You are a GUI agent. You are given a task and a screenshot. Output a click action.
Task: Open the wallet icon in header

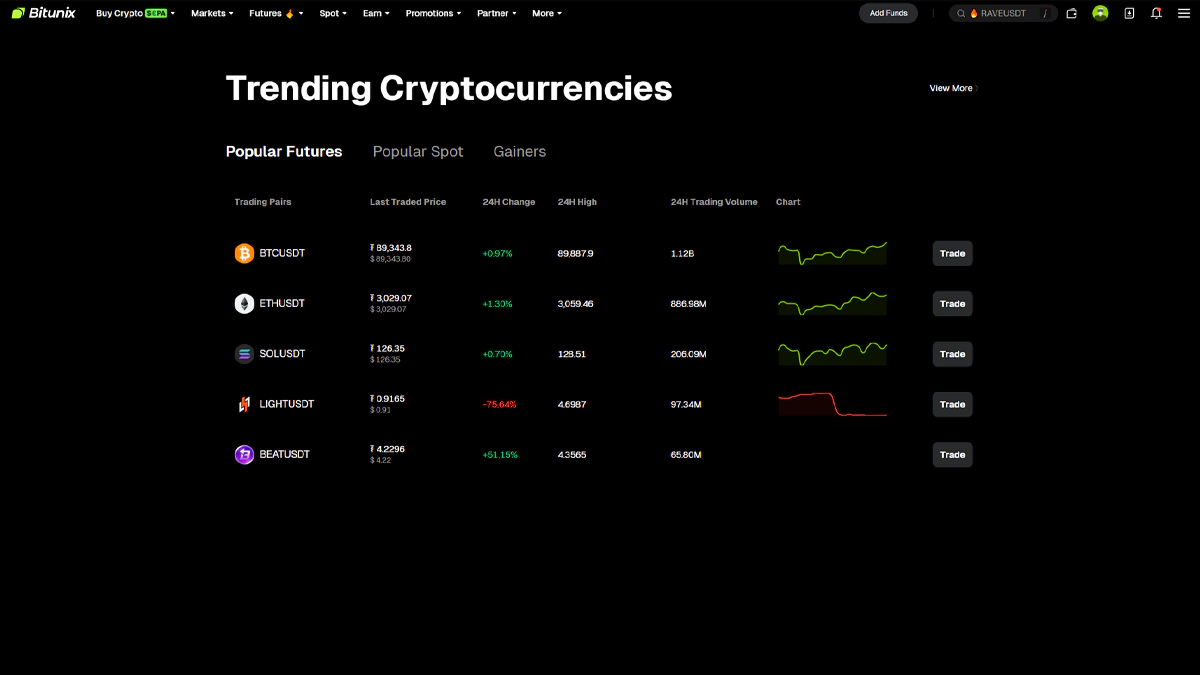[1072, 13]
